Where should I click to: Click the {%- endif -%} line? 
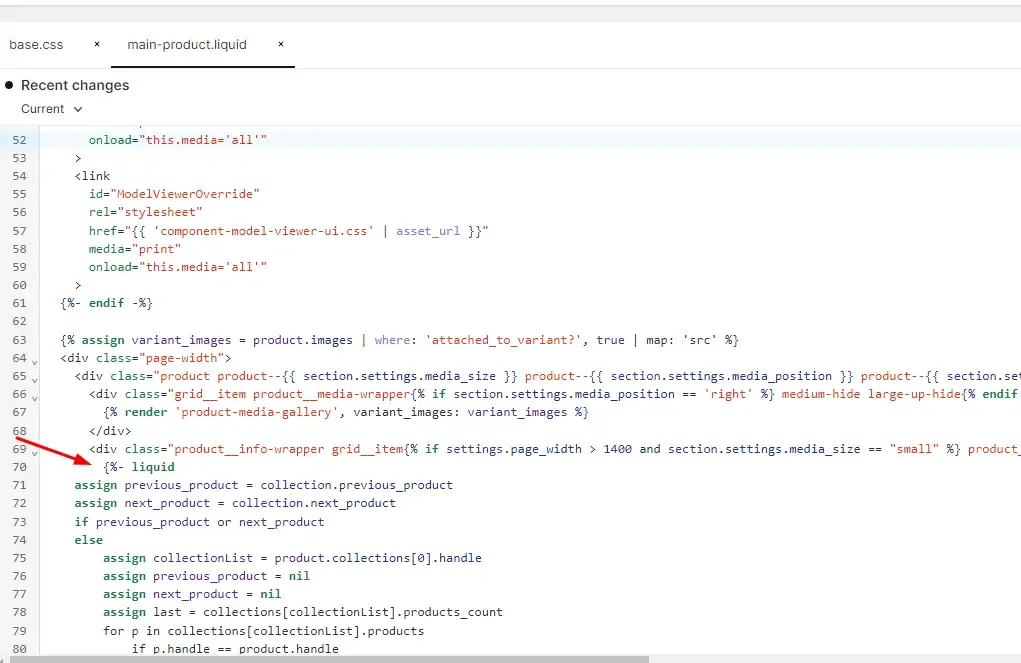107,303
